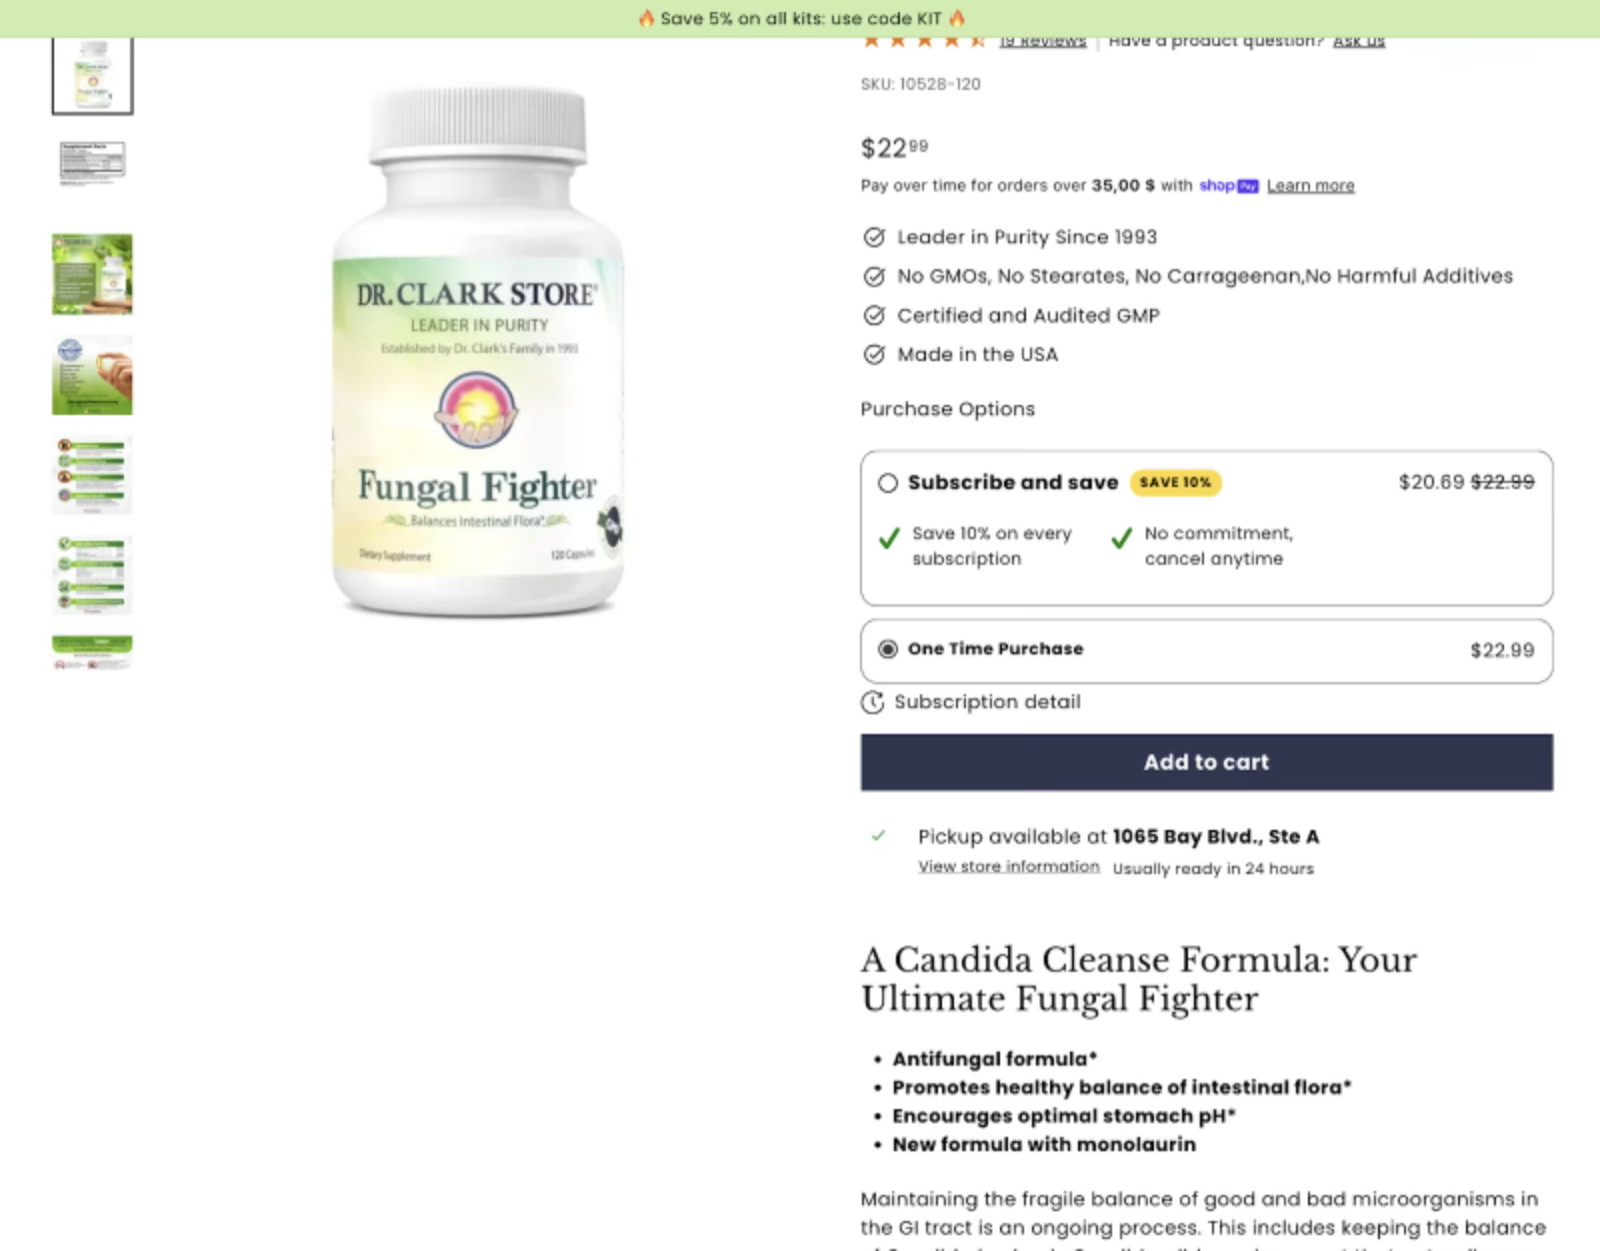Click the Ask us link
The width and height of the screenshot is (1600, 1251).
click(1358, 42)
